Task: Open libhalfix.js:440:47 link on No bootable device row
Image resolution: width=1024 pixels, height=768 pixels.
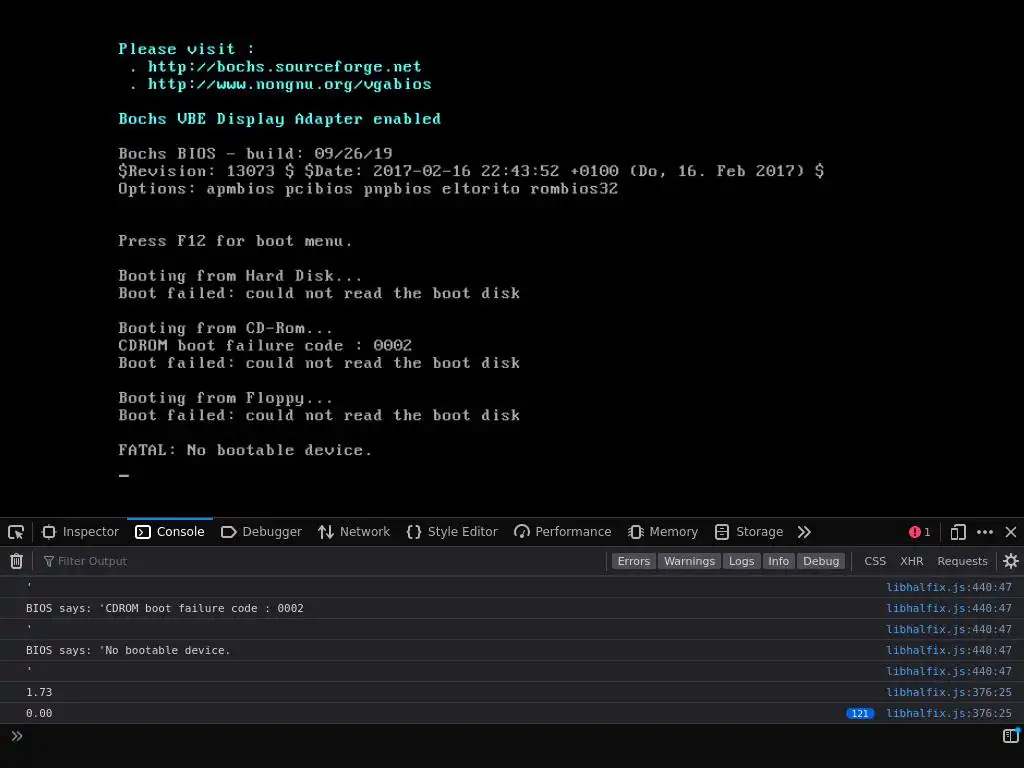Action: (948, 650)
